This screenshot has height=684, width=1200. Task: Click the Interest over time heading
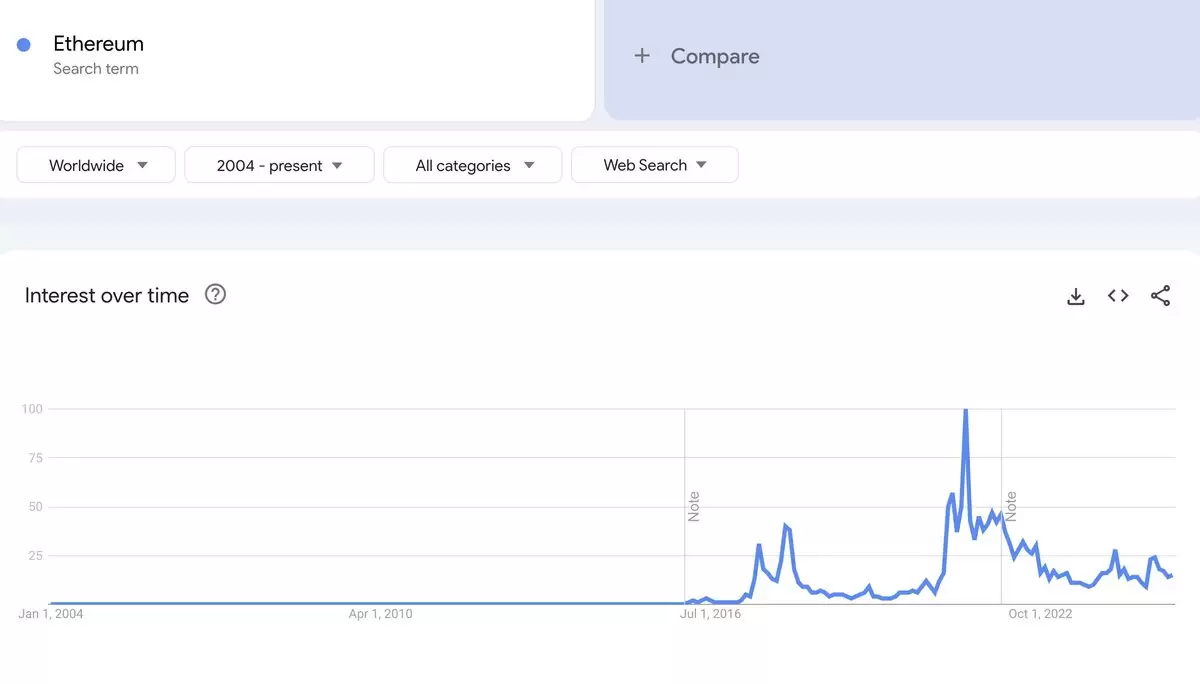(x=107, y=295)
